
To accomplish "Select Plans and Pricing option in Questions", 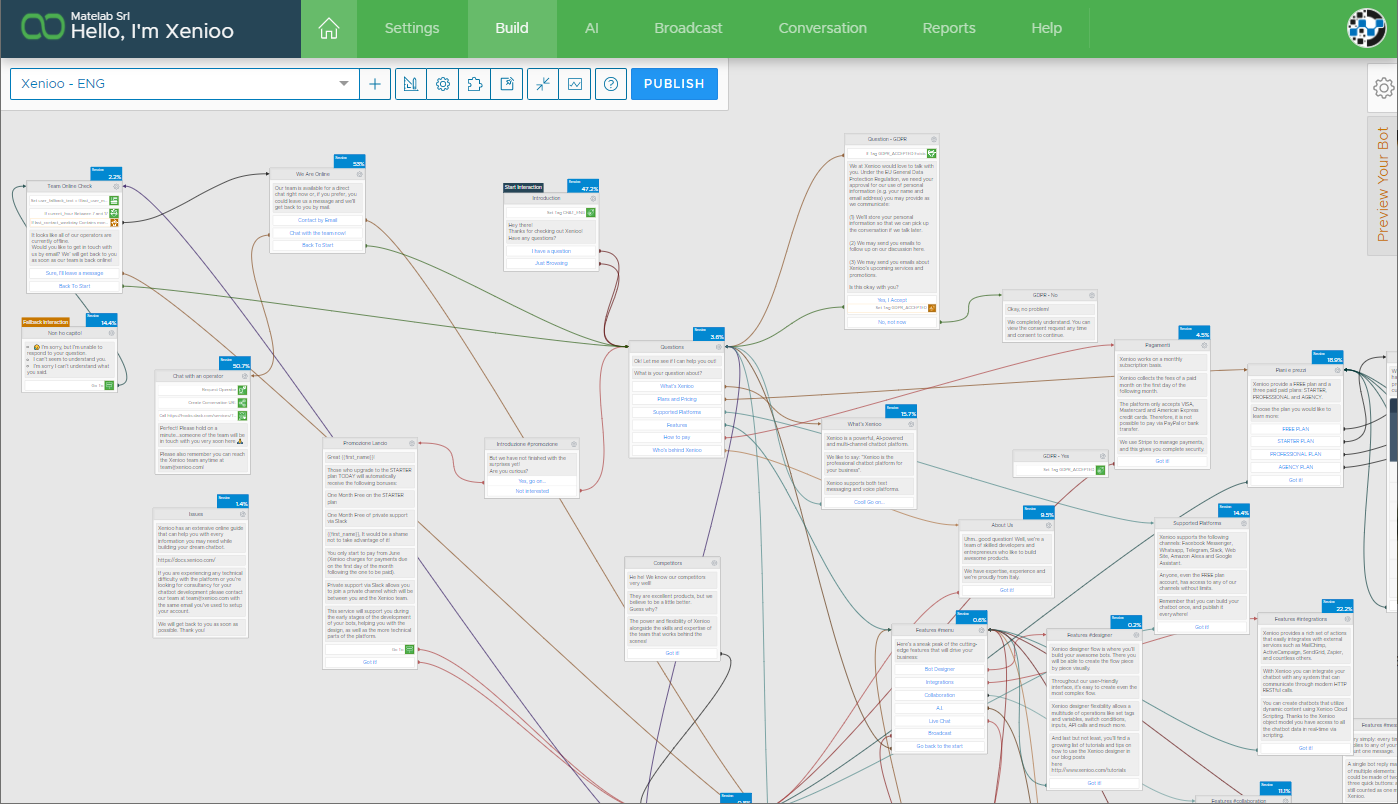I will coord(677,399).
